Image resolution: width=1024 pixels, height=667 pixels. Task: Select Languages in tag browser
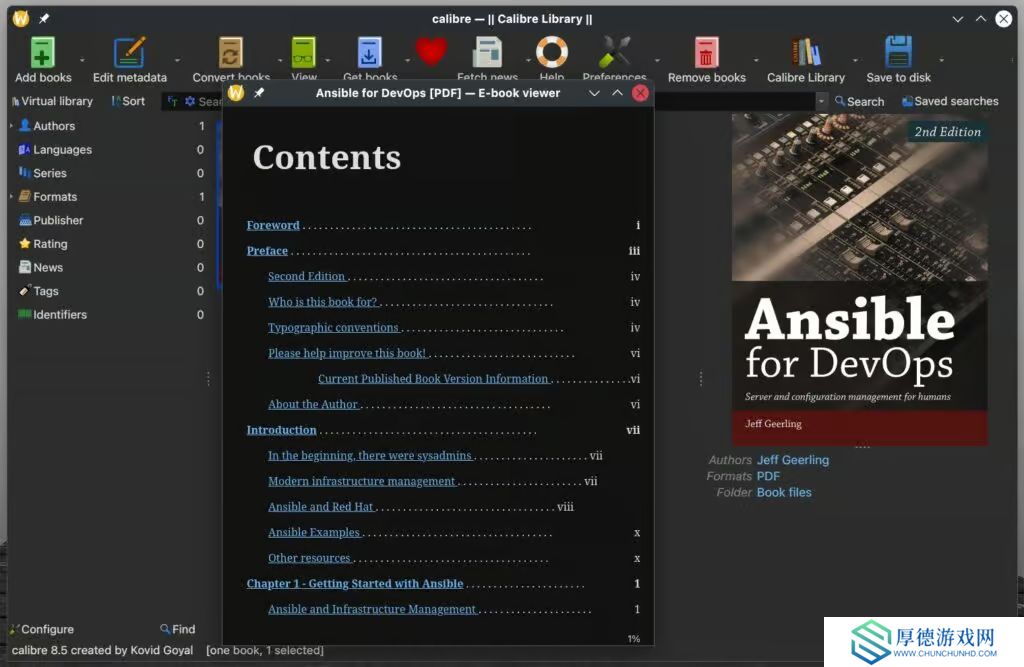(x=62, y=150)
